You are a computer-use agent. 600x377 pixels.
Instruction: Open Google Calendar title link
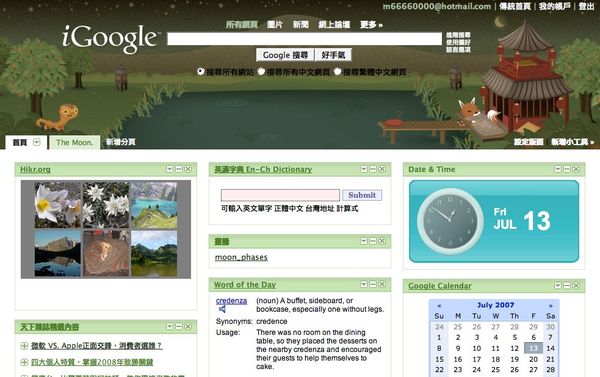[x=440, y=286]
